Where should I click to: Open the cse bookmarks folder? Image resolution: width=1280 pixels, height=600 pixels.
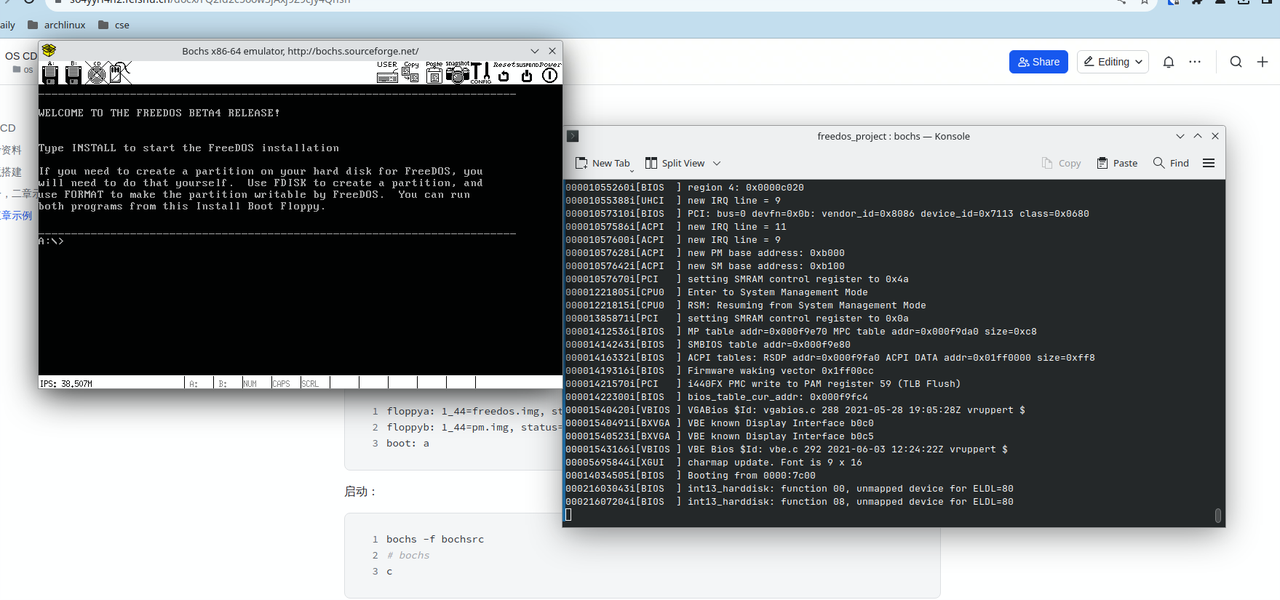click(x=114, y=25)
